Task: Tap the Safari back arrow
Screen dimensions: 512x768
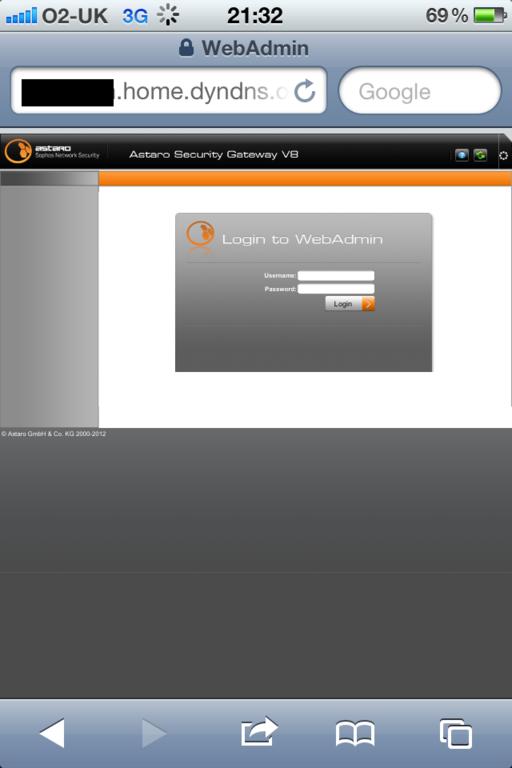Action: [x=52, y=733]
